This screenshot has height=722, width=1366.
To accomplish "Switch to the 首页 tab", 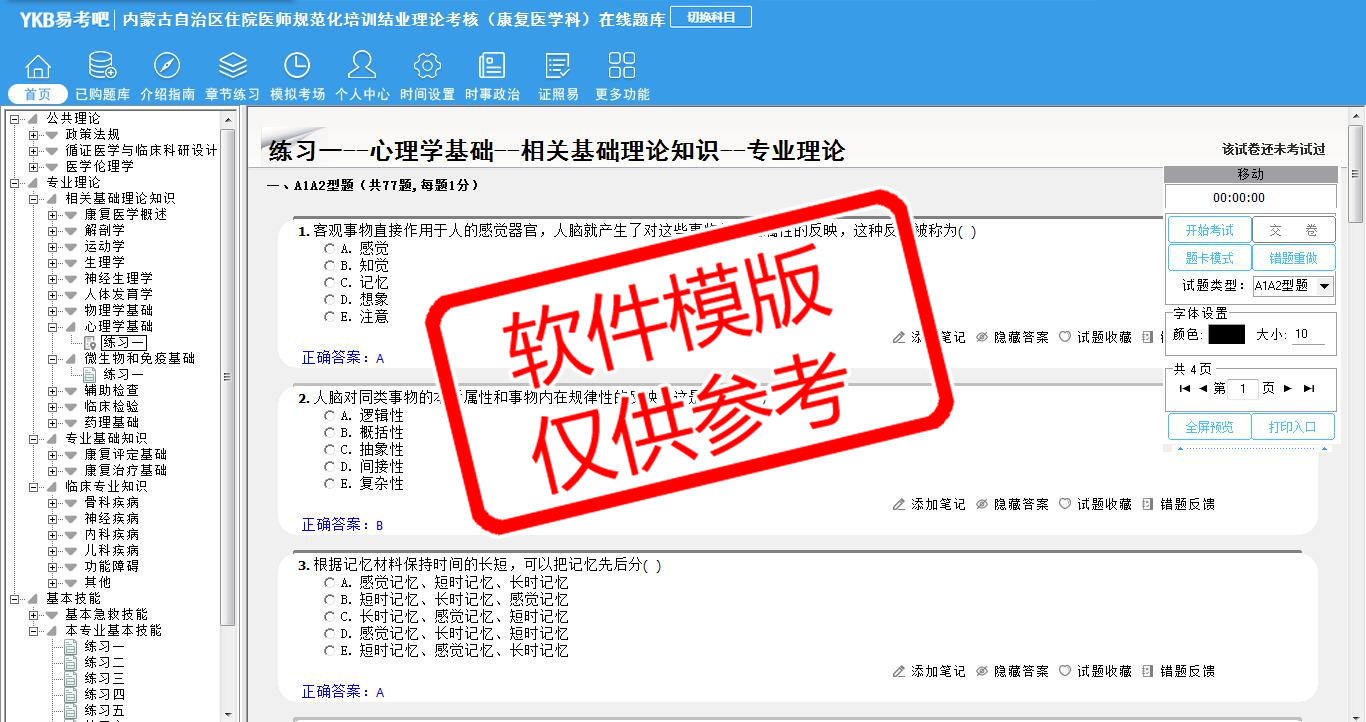I will point(38,94).
